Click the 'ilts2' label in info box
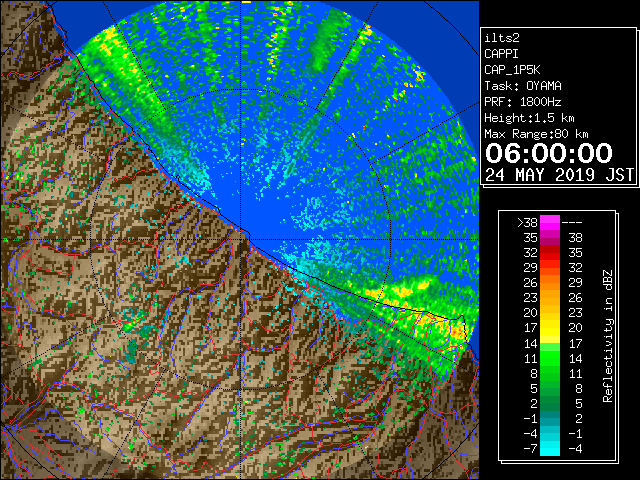Image resolution: width=640 pixels, height=480 pixels. pos(502,38)
